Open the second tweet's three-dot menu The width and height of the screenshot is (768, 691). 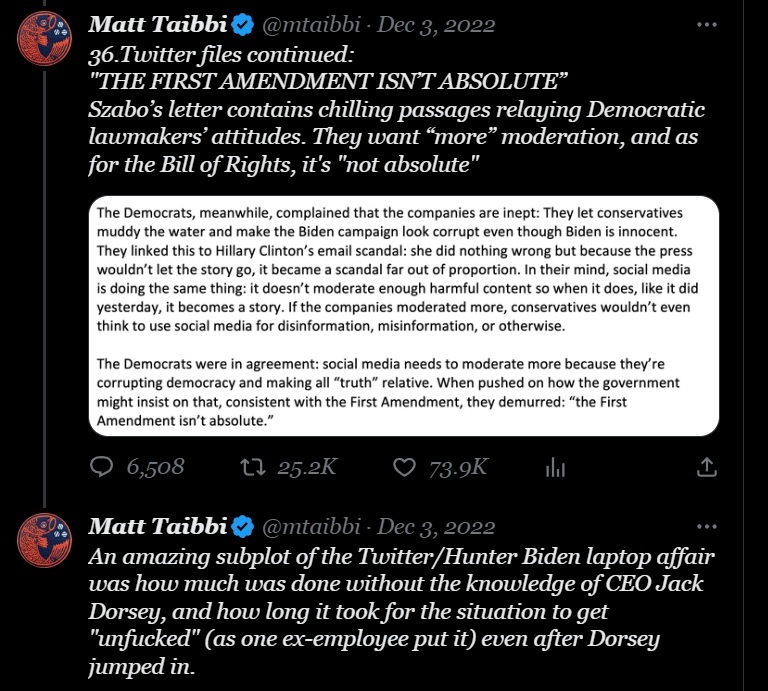pyautogui.click(x=706, y=525)
